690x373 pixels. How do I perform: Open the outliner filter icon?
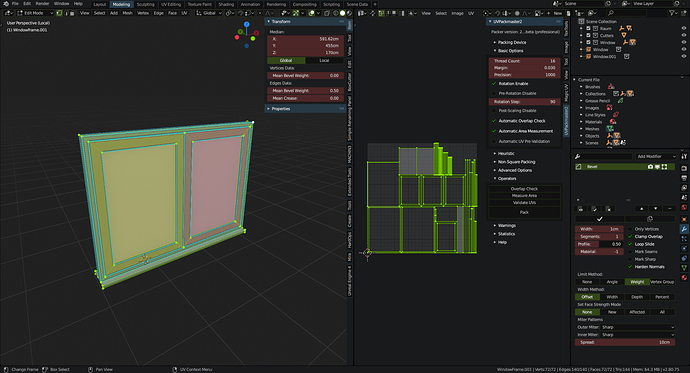[x=673, y=13]
